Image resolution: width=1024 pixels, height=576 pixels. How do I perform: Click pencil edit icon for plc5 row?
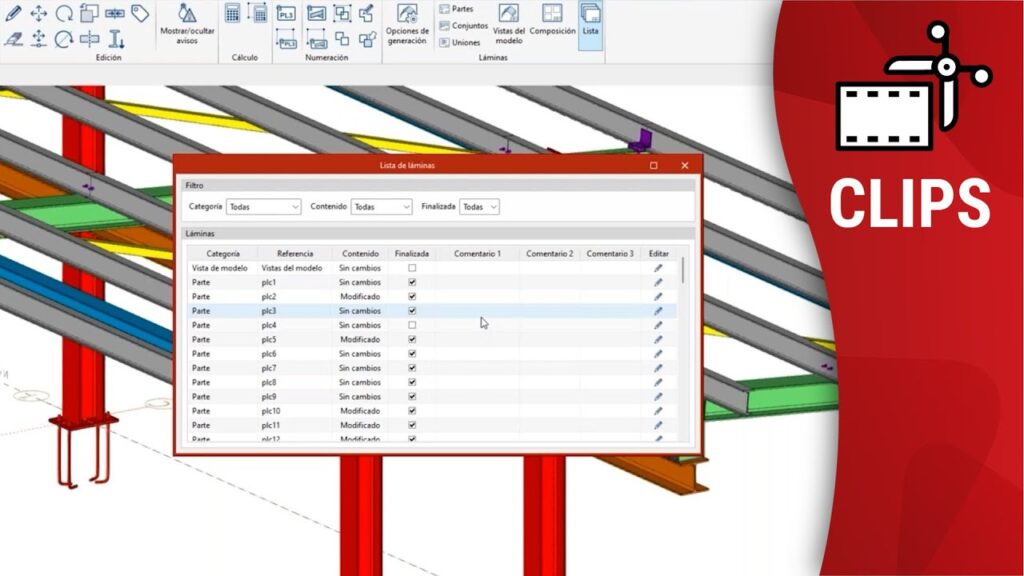[x=658, y=340]
